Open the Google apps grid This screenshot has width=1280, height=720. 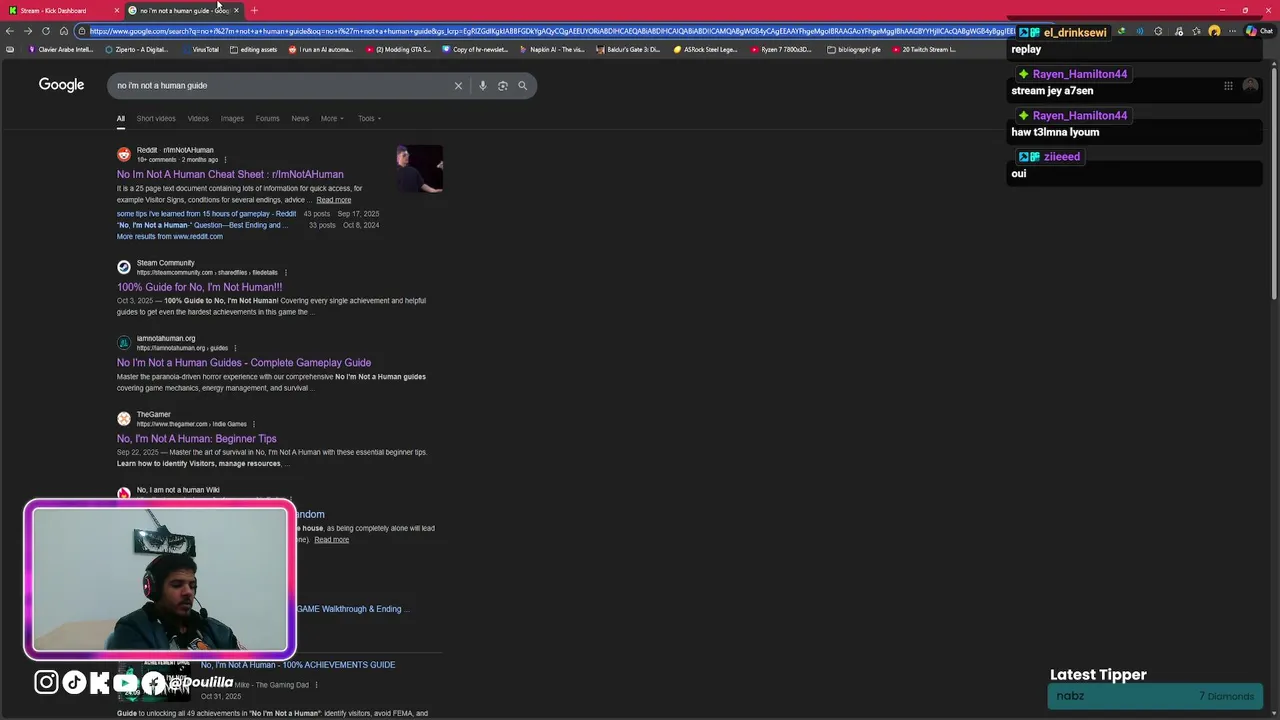pos(1228,86)
